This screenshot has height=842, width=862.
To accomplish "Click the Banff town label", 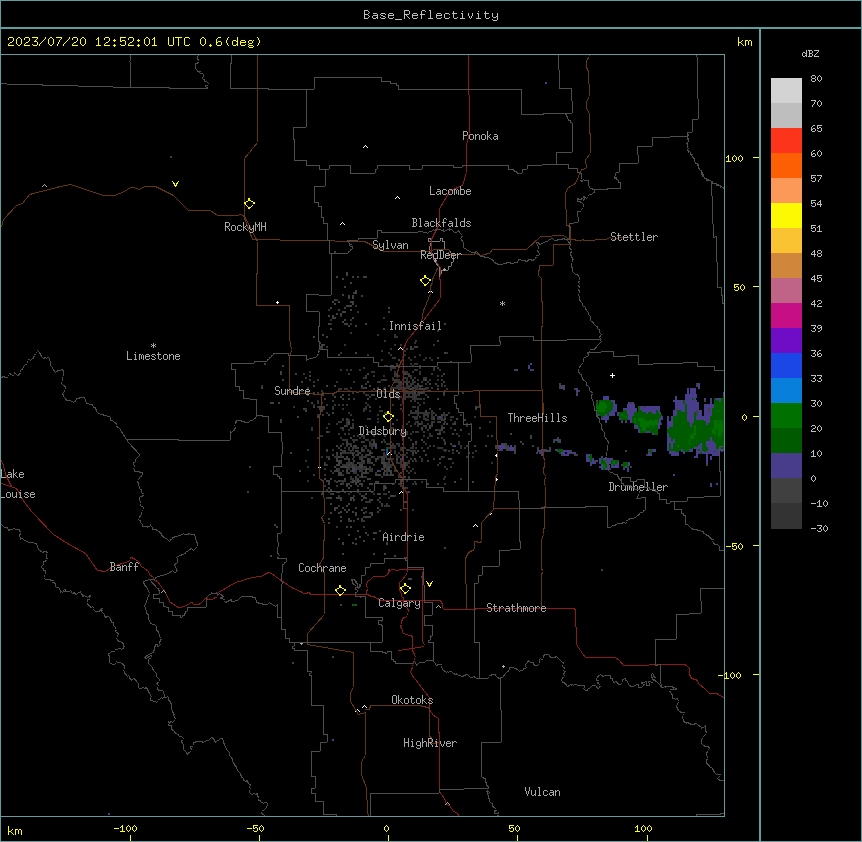I will (124, 567).
